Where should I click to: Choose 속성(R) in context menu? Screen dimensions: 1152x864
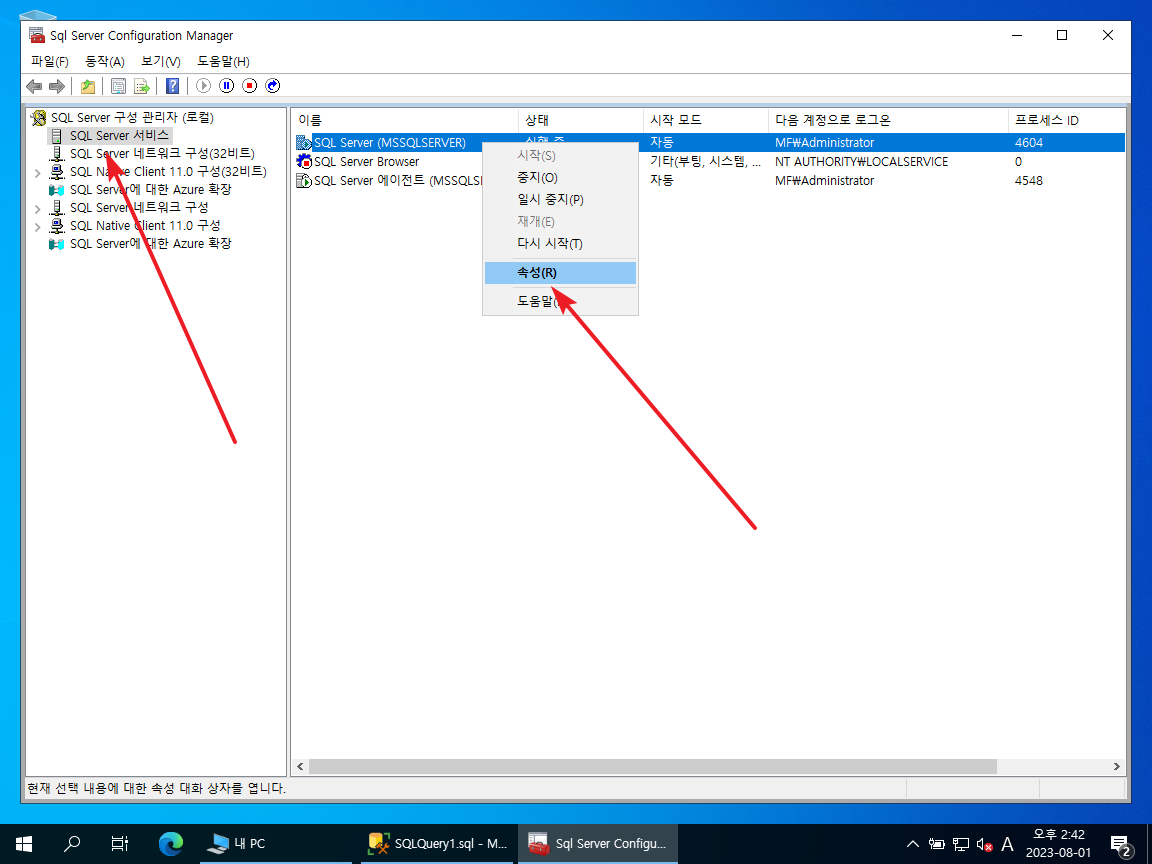click(560, 273)
